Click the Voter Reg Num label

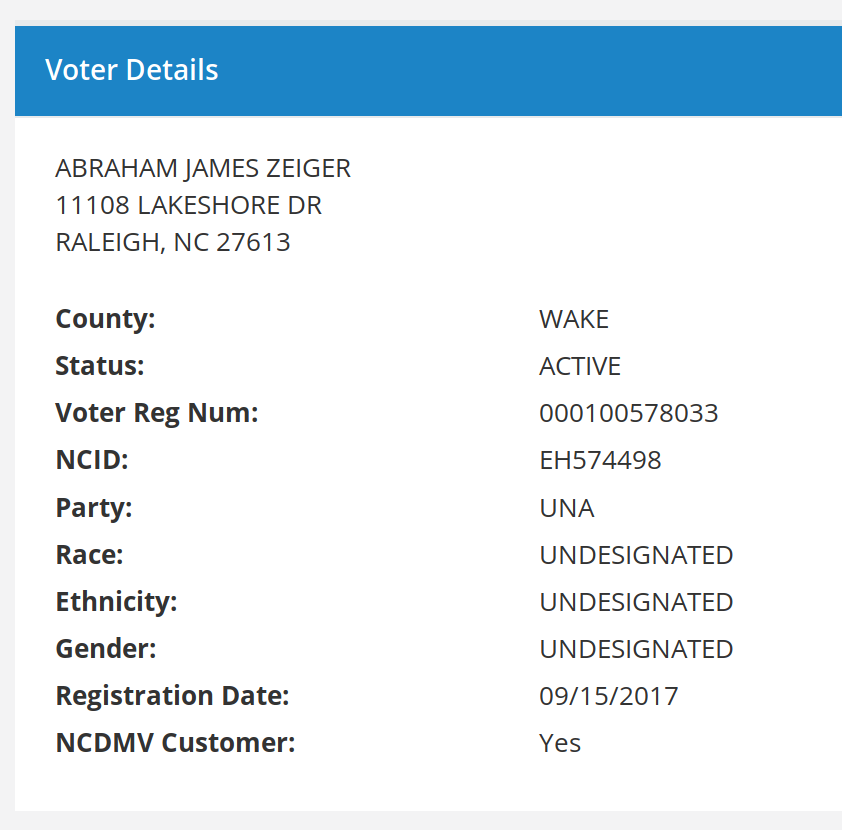[x=157, y=413]
